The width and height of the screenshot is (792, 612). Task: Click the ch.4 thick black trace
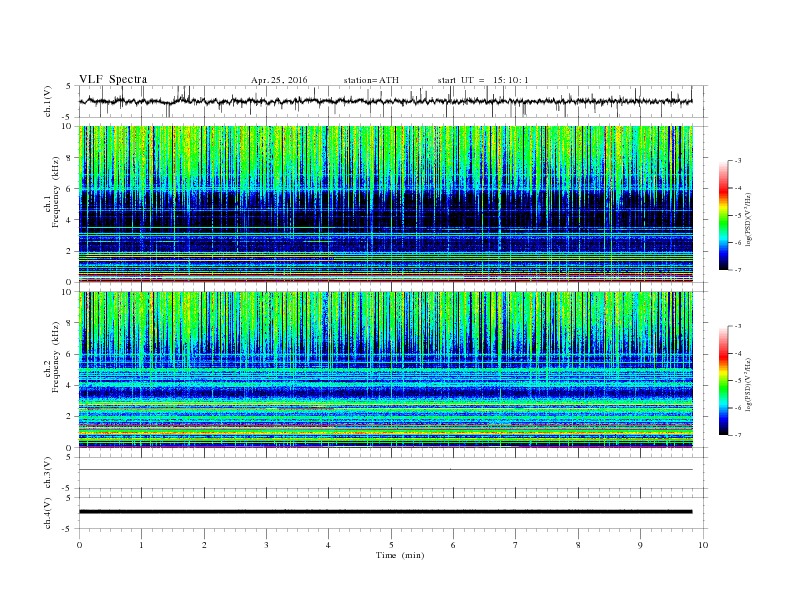pos(385,512)
